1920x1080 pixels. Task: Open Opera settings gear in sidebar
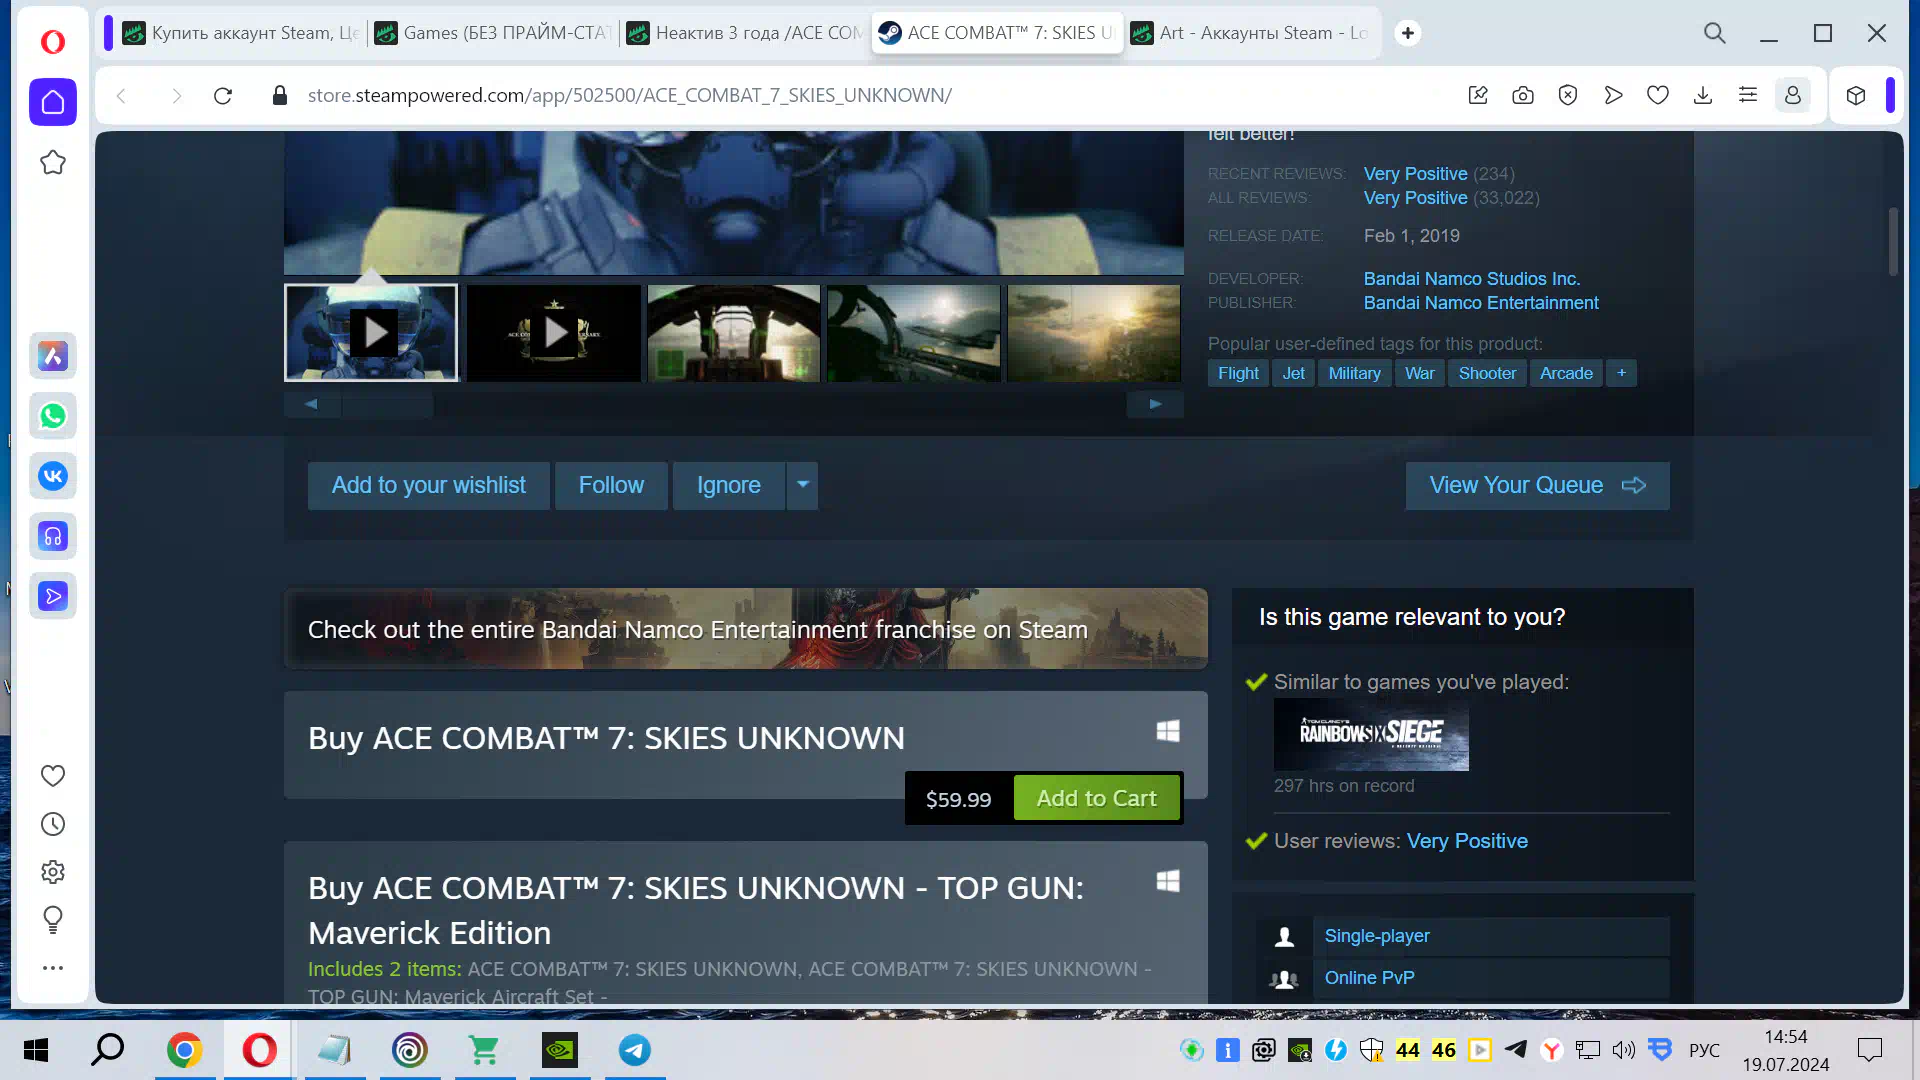pos(53,872)
